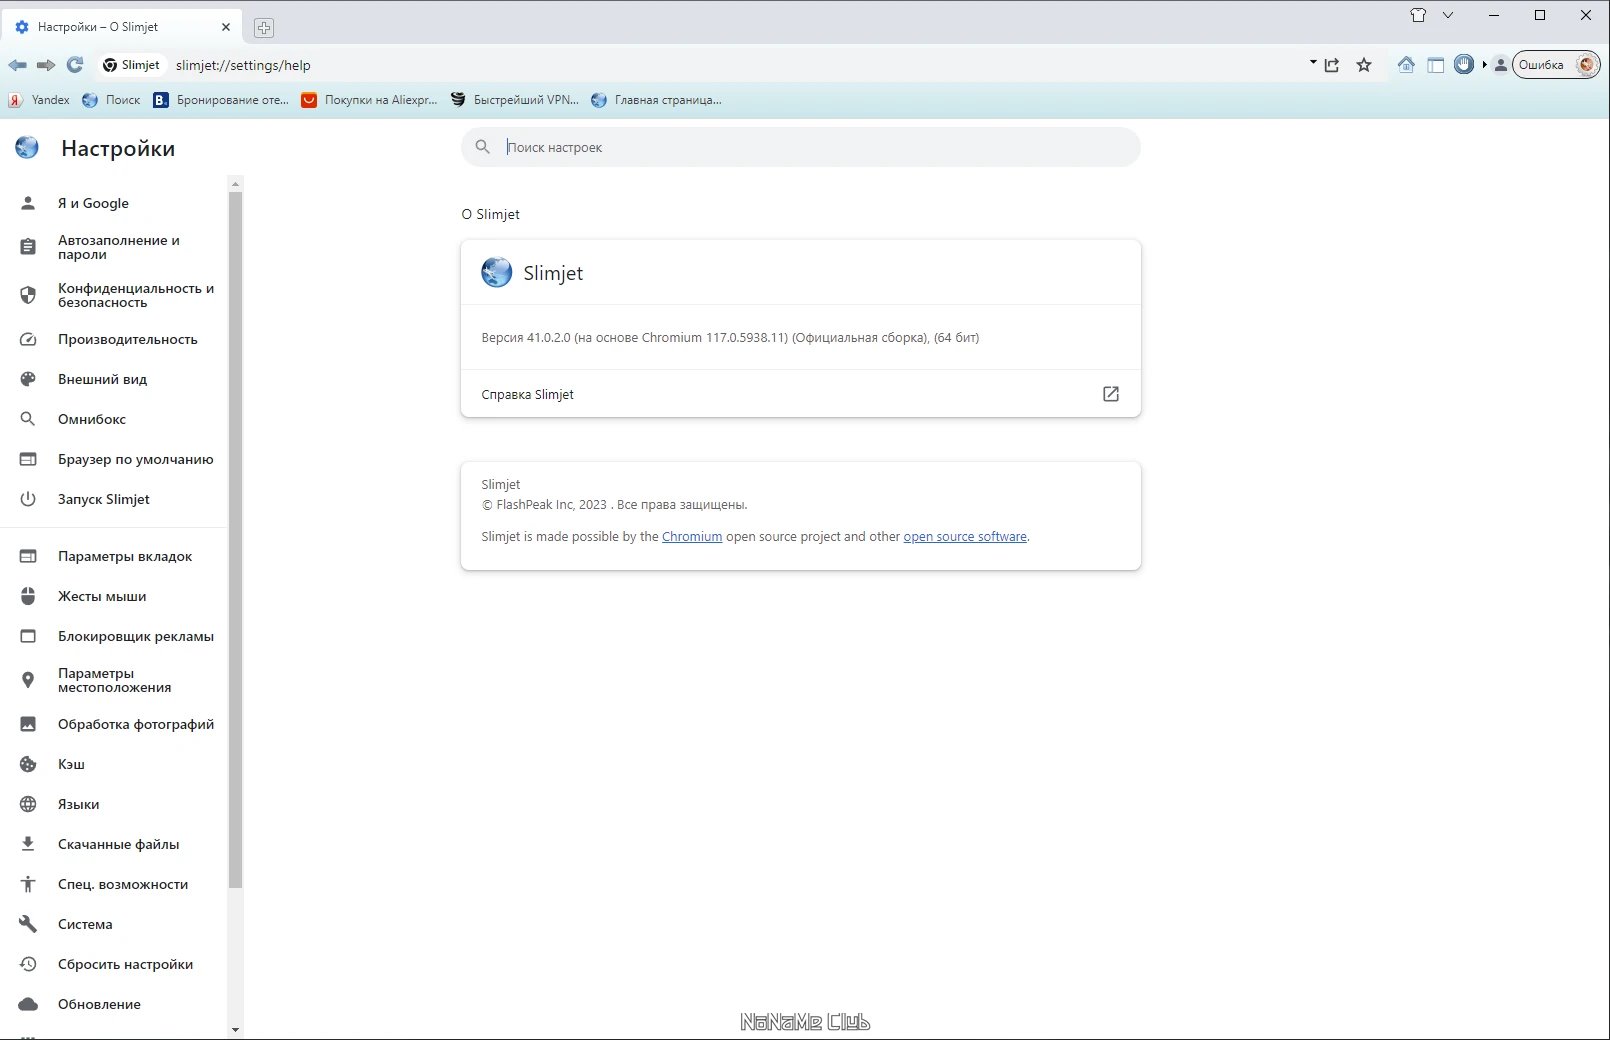Image resolution: width=1610 pixels, height=1040 pixels.
Task: Open the Быстрейший VPN... bookmark
Action: click(x=515, y=100)
